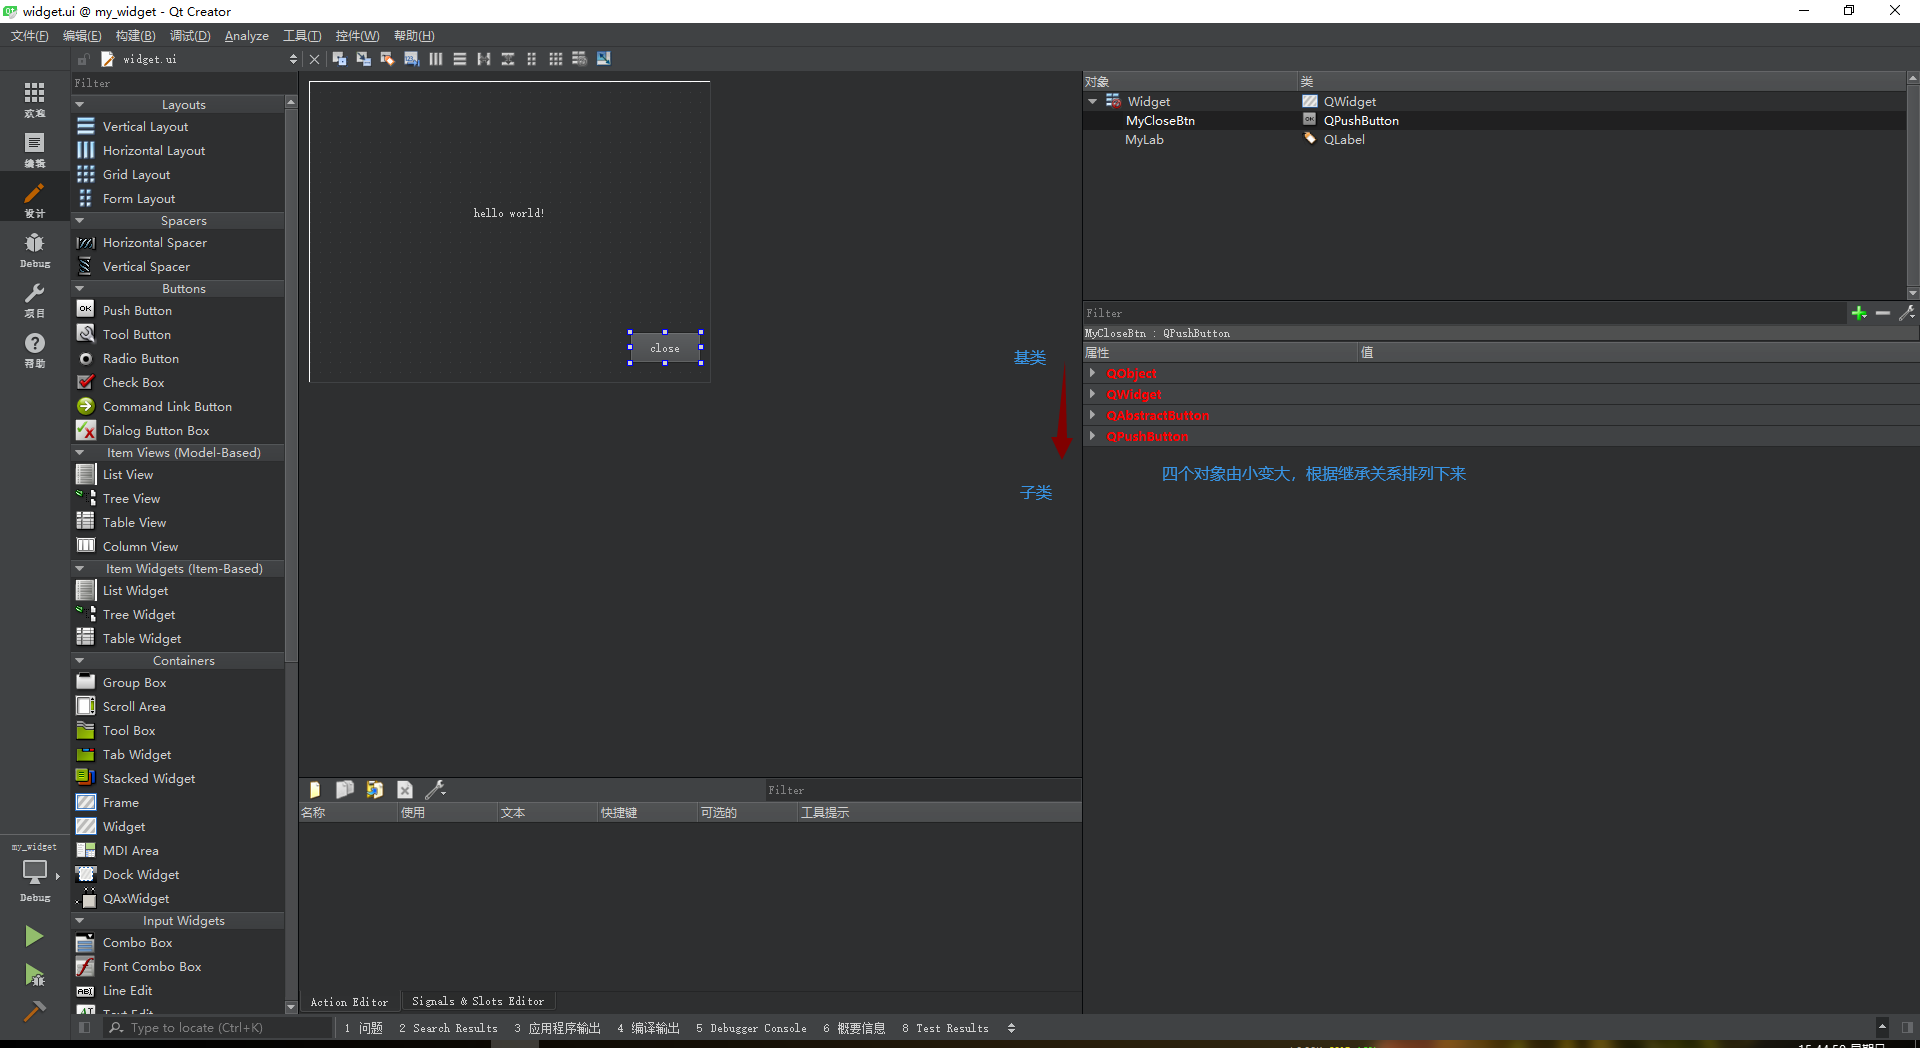The height and width of the screenshot is (1048, 1920).
Task: Expand the QPushButton property group
Action: (x=1092, y=437)
